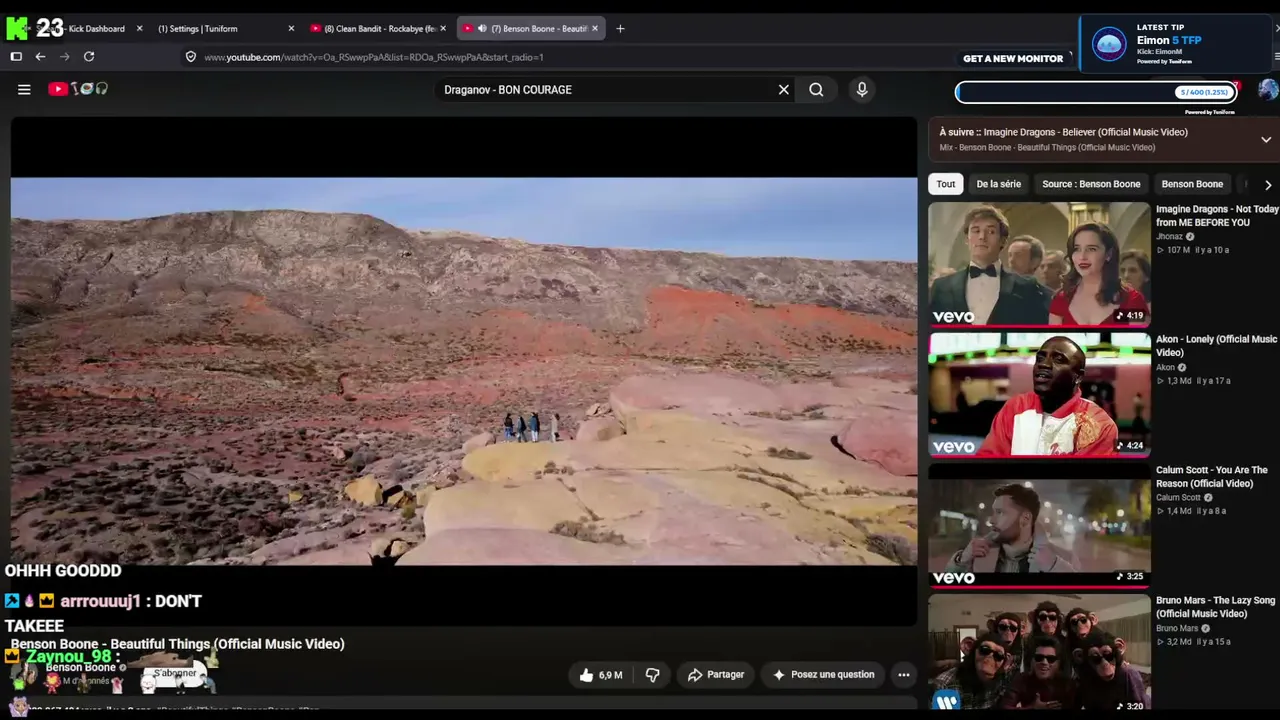Click the "À suivre :: Imagine Dragons - Believer" text
This screenshot has height=720, width=1280.
pyautogui.click(x=1063, y=132)
